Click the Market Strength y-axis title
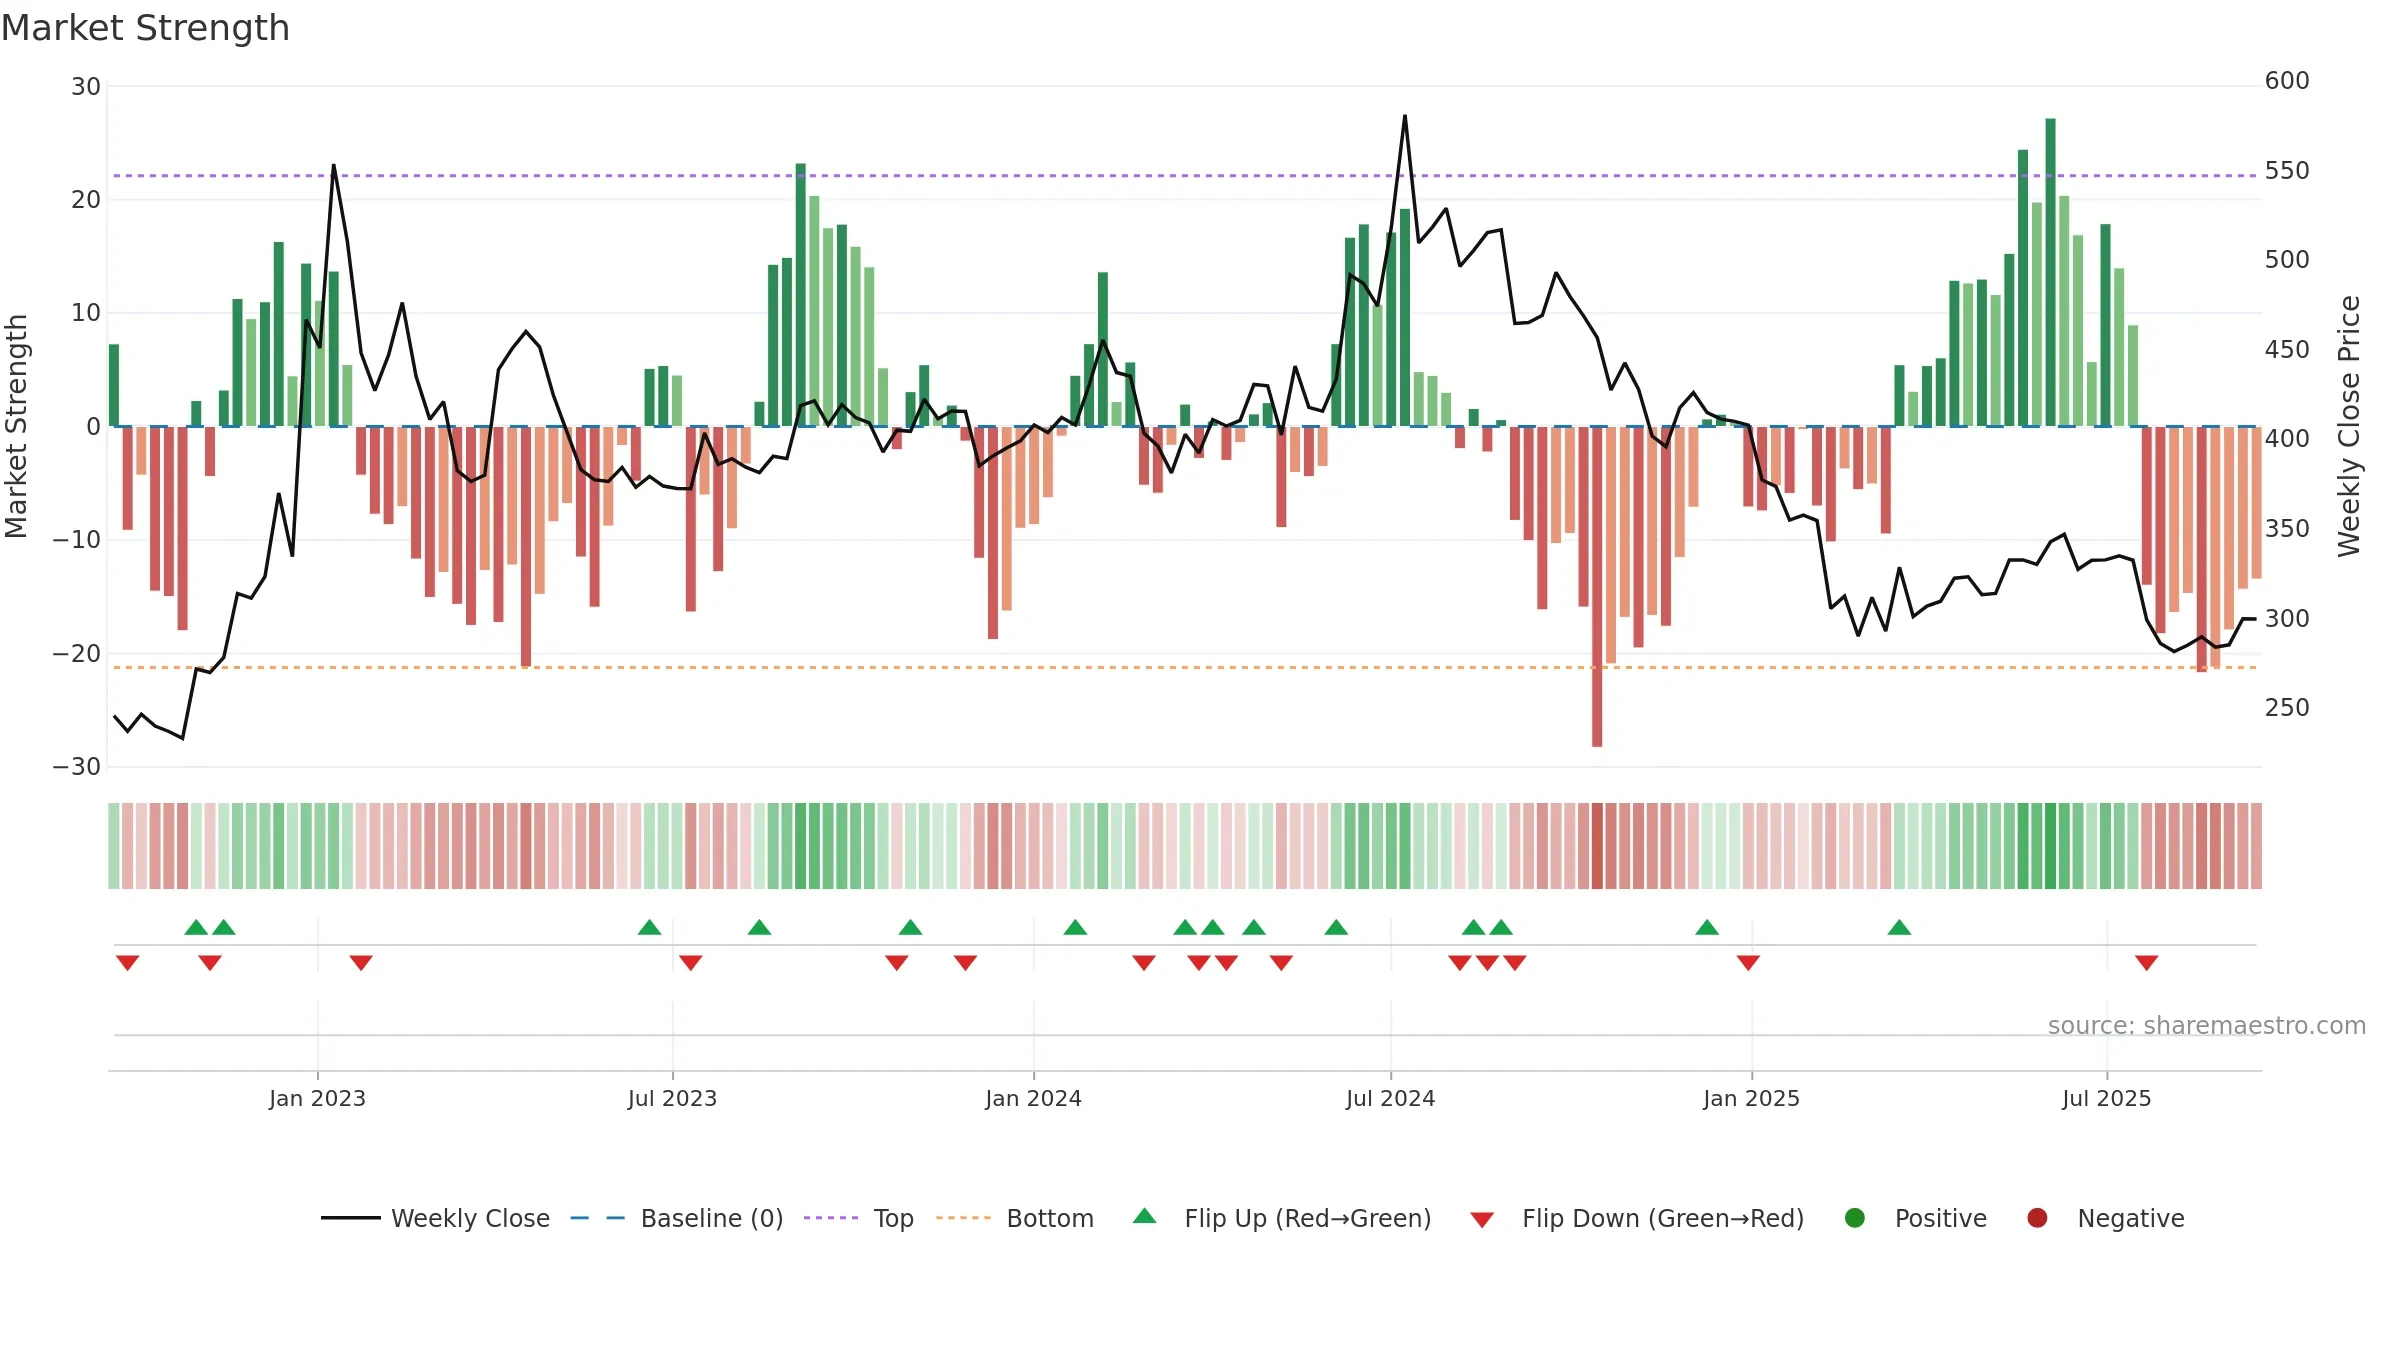Screen dimensions: 2400x1350 point(16,426)
